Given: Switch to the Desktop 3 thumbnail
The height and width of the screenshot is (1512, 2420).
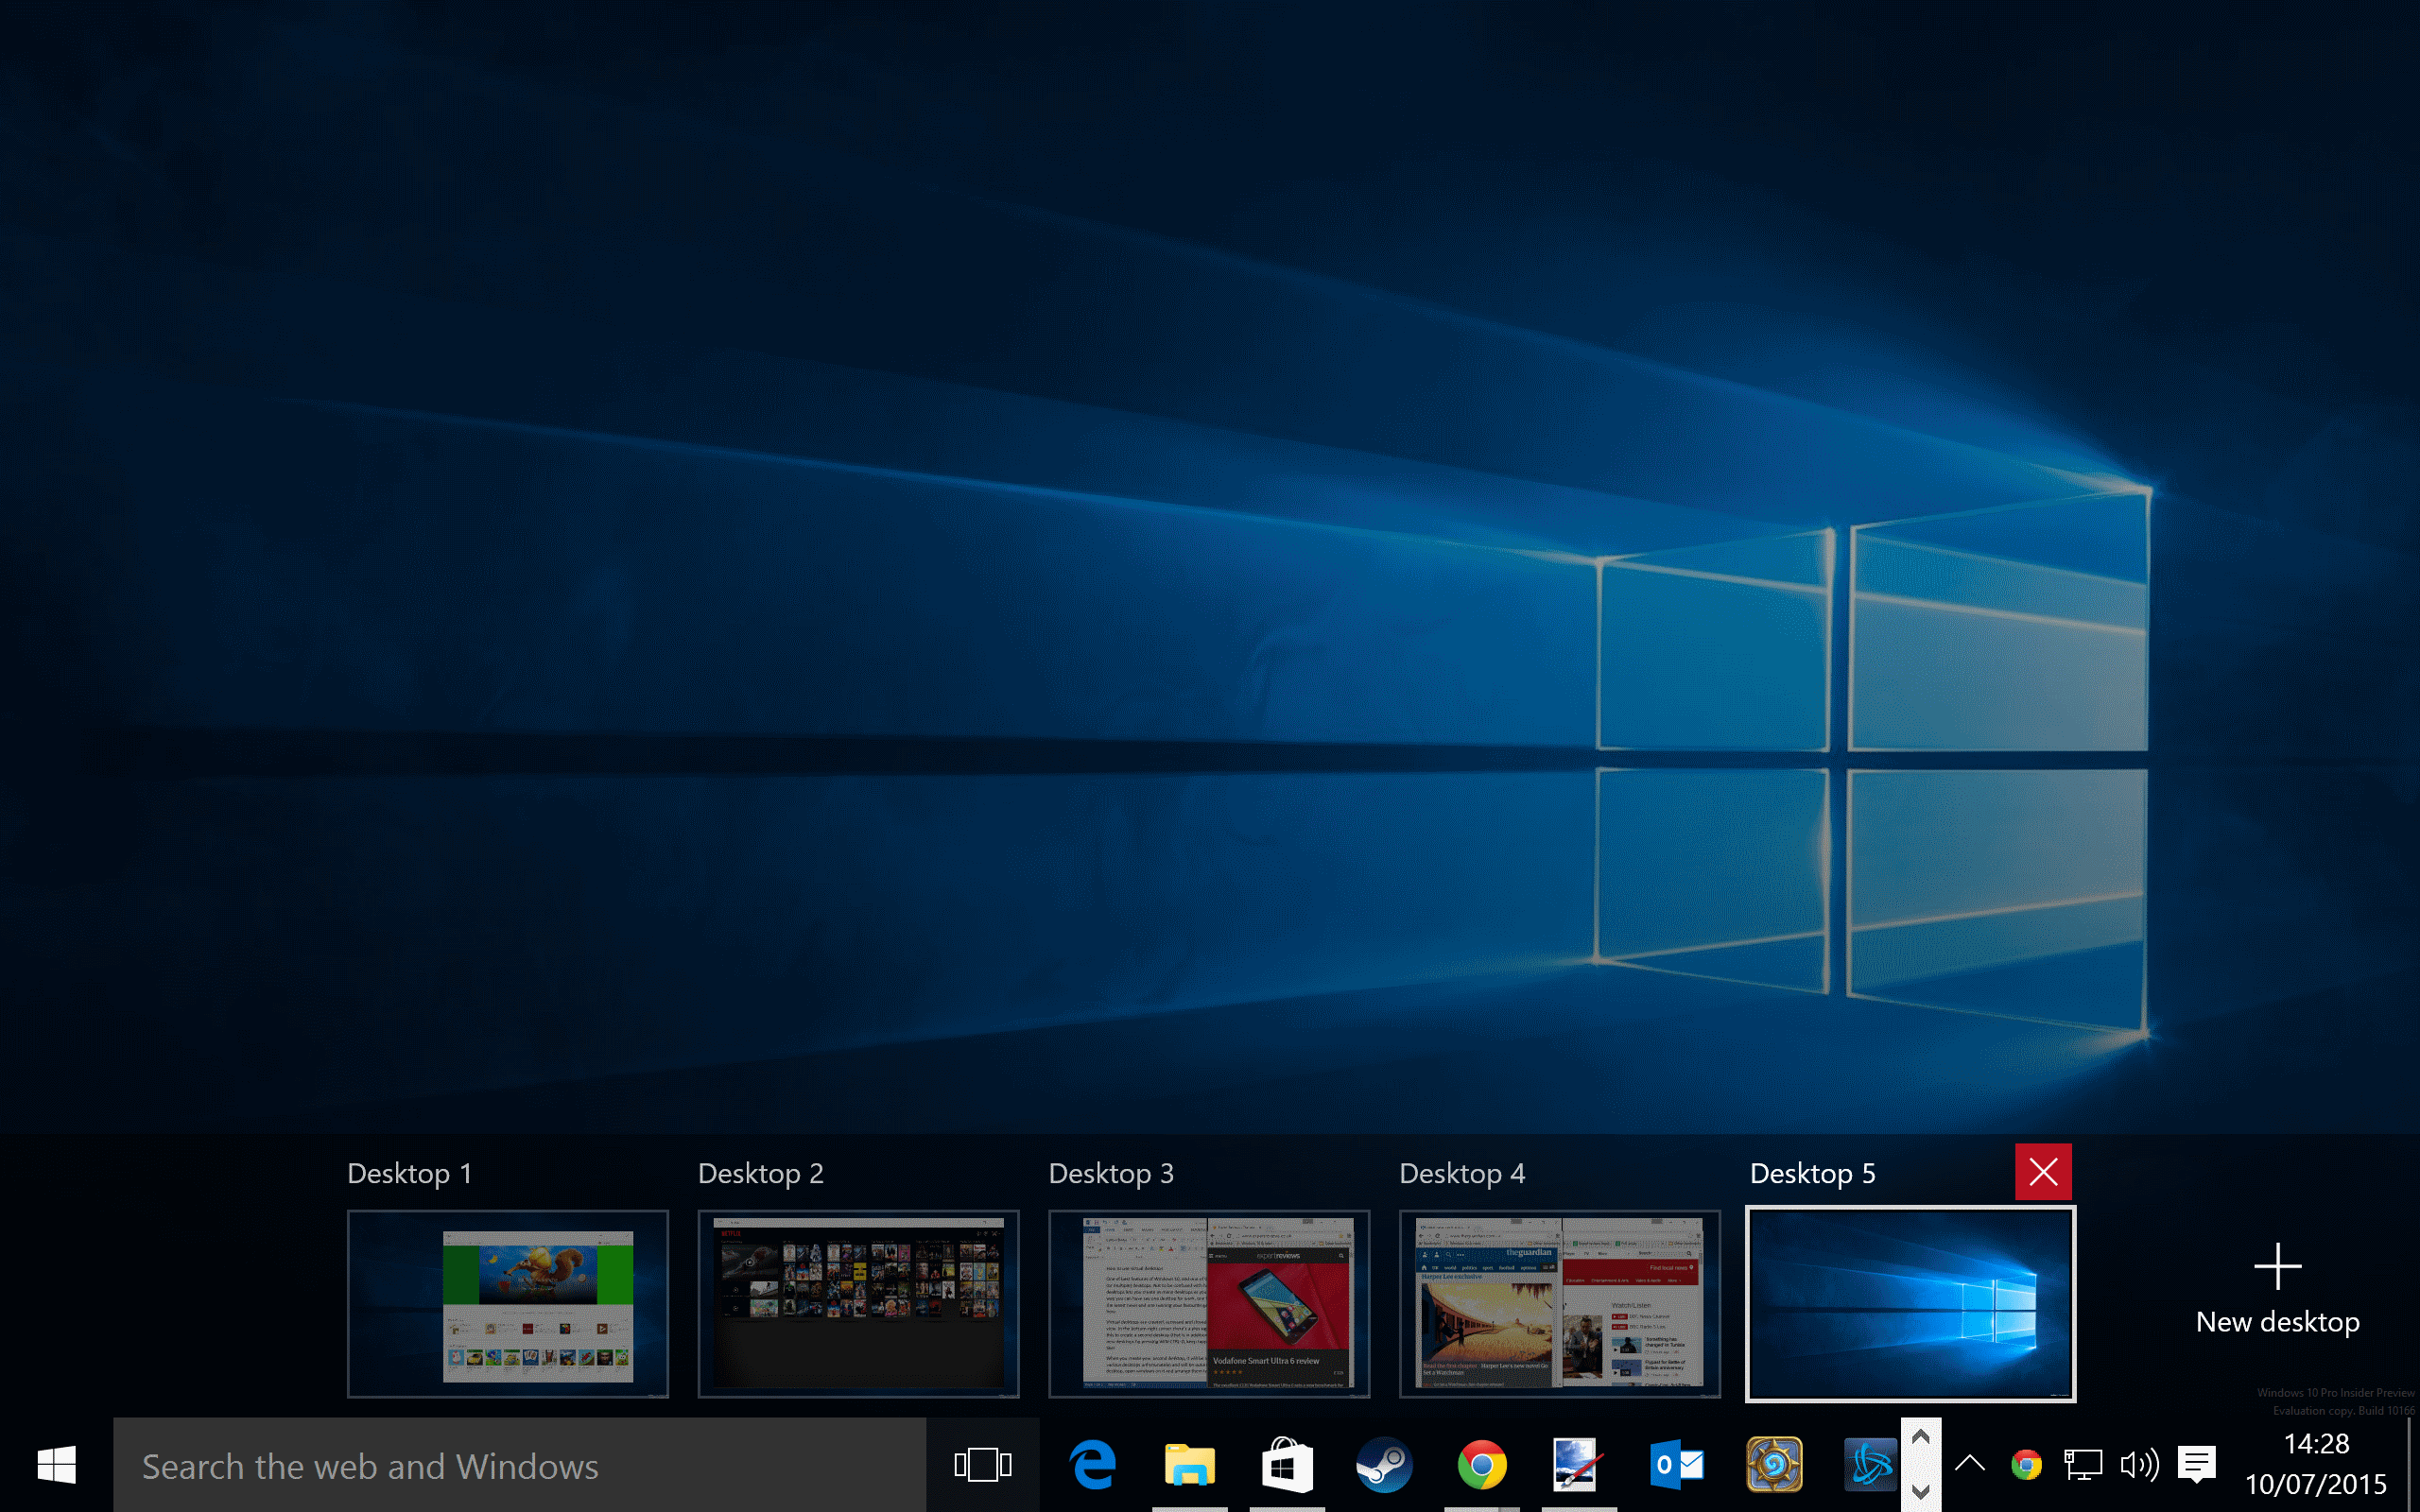Looking at the screenshot, I should 1209,1304.
